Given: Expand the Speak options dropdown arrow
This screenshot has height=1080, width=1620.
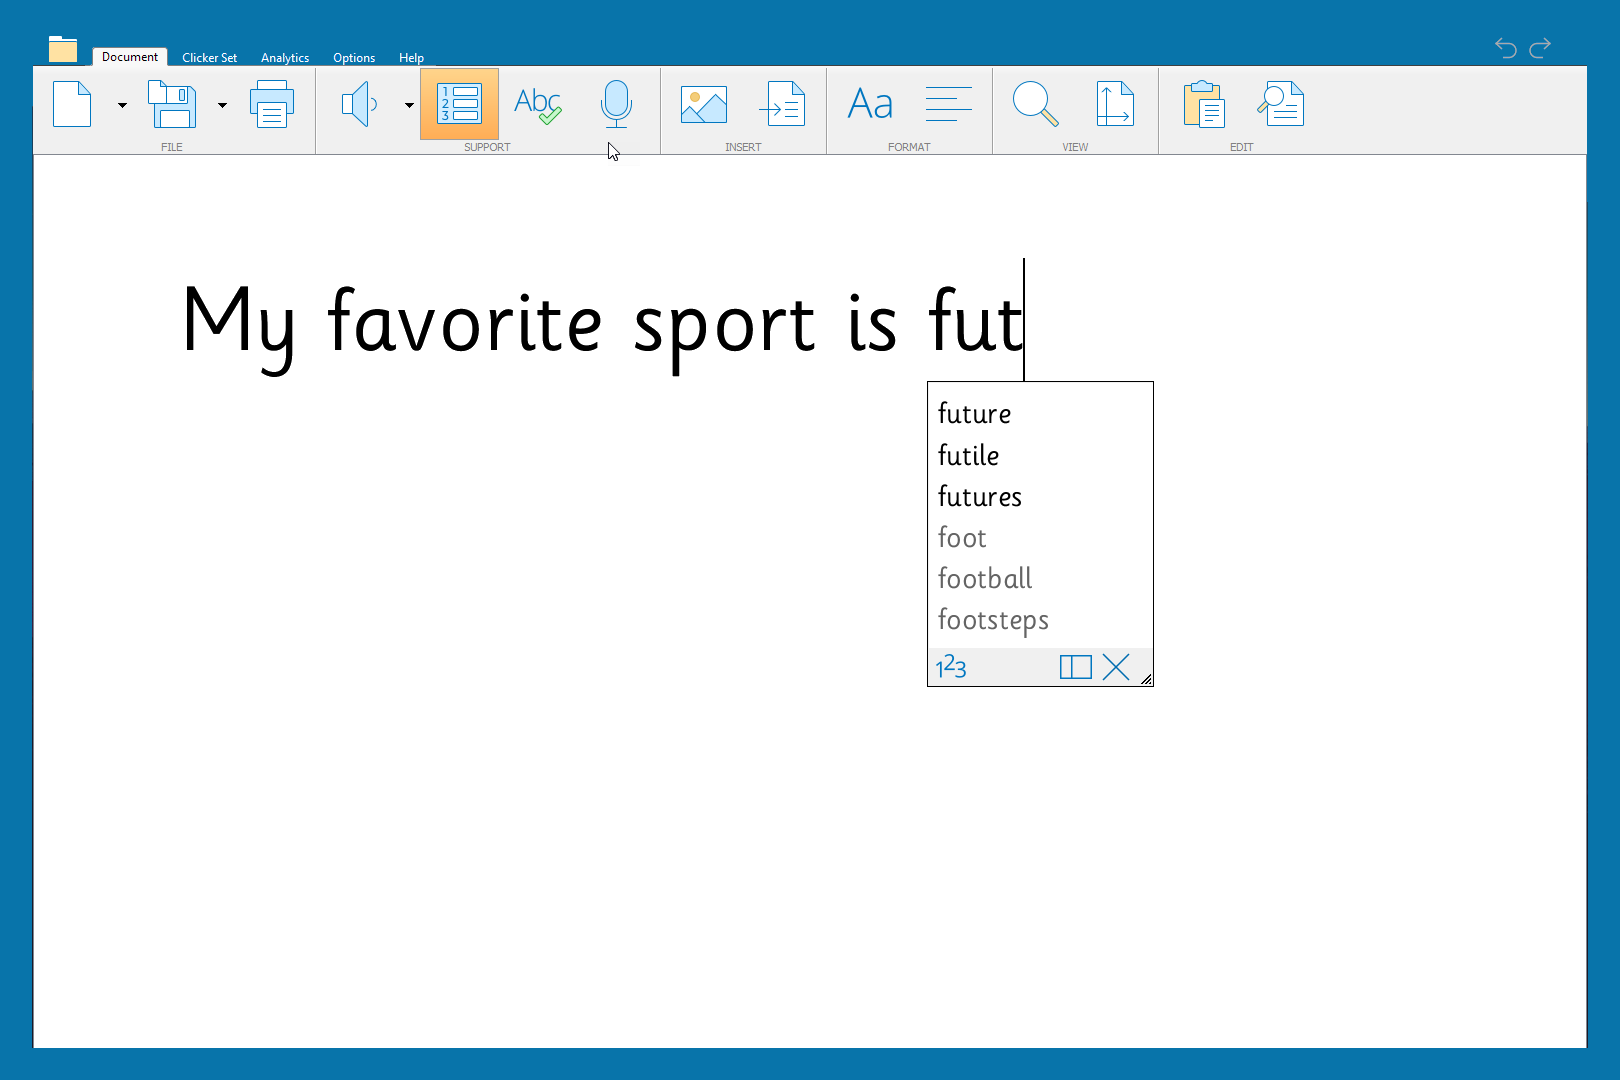Looking at the screenshot, I should pyautogui.click(x=409, y=105).
